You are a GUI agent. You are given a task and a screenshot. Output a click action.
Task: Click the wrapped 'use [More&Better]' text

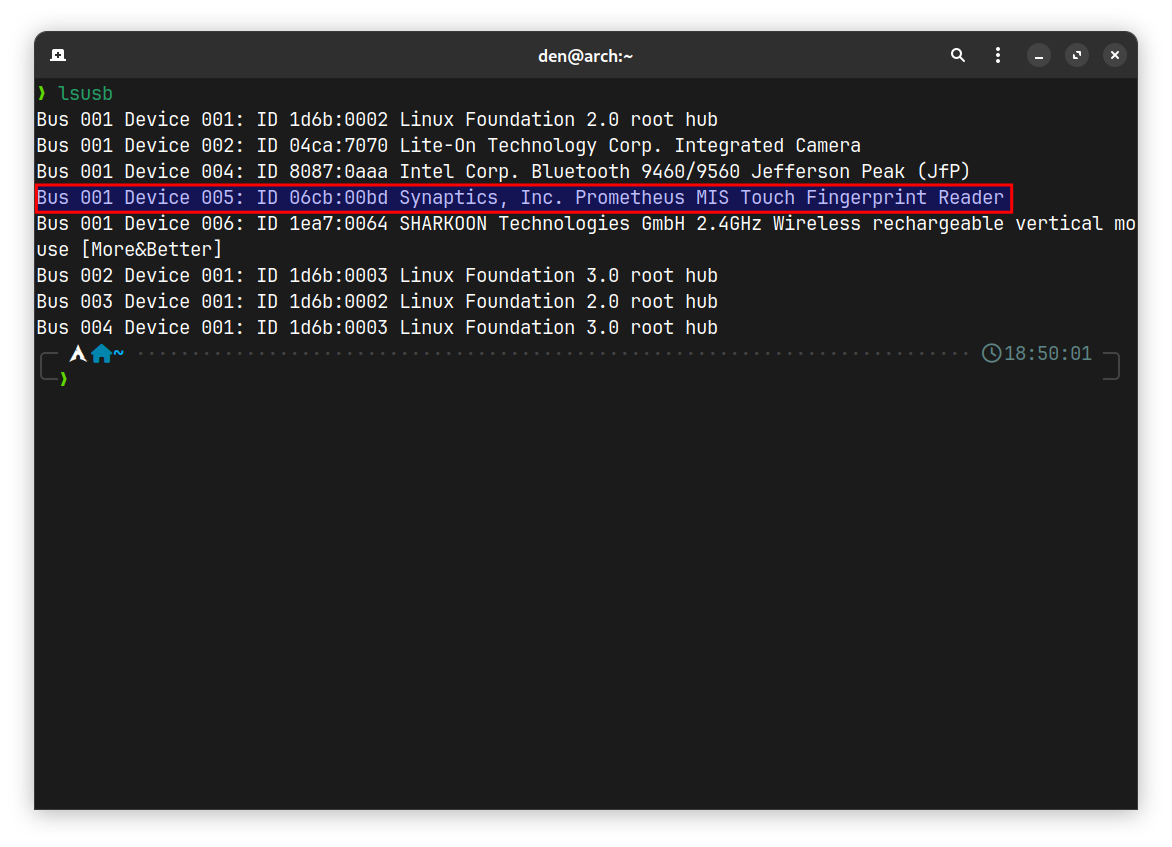pos(129,250)
